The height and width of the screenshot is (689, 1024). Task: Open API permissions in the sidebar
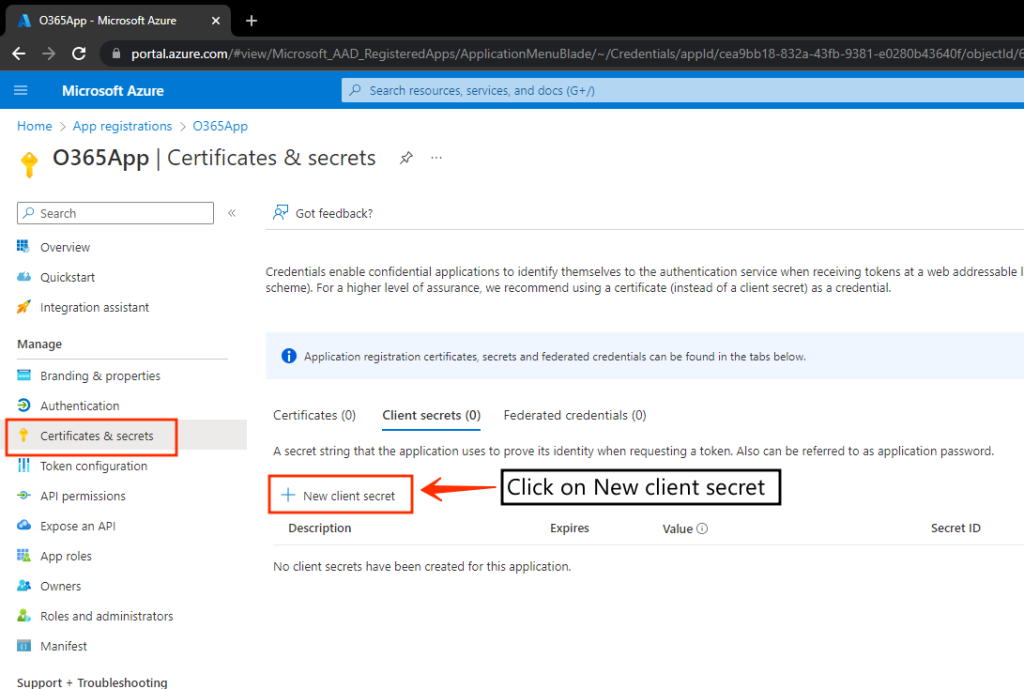pyautogui.click(x=82, y=496)
